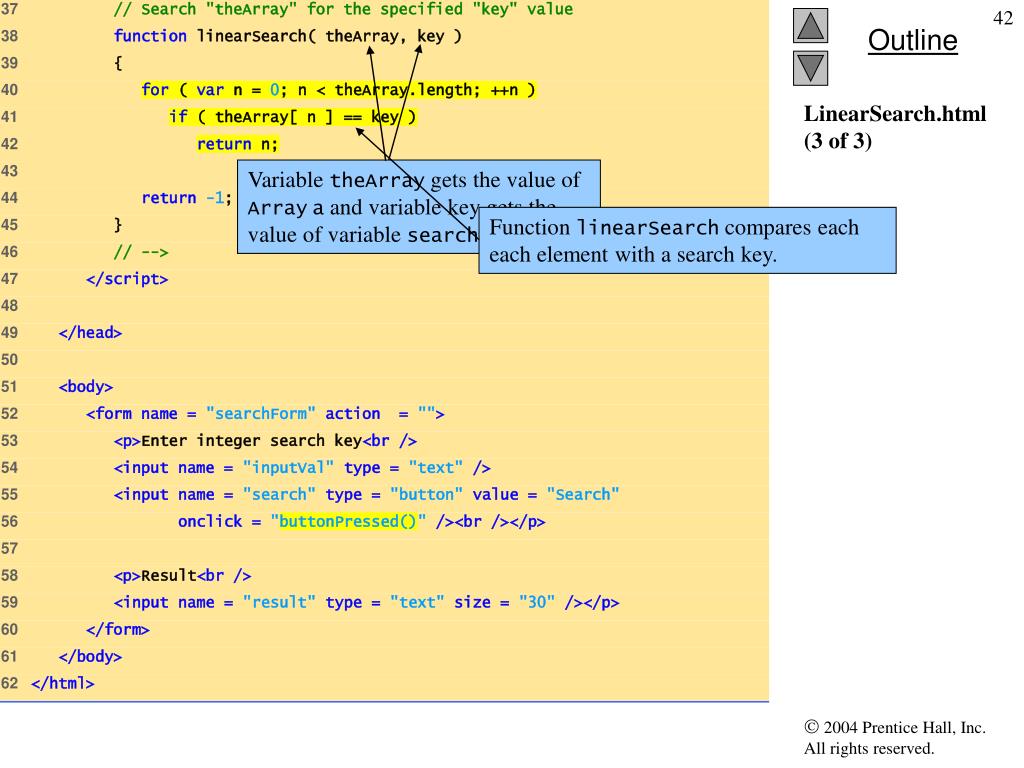Click the comment Search "theArray" line

coord(344,9)
